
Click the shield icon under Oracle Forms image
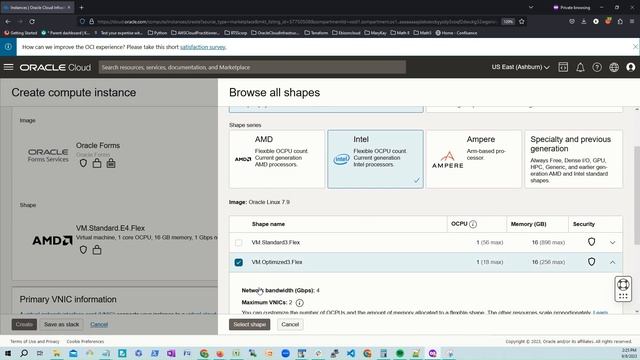click(x=83, y=163)
